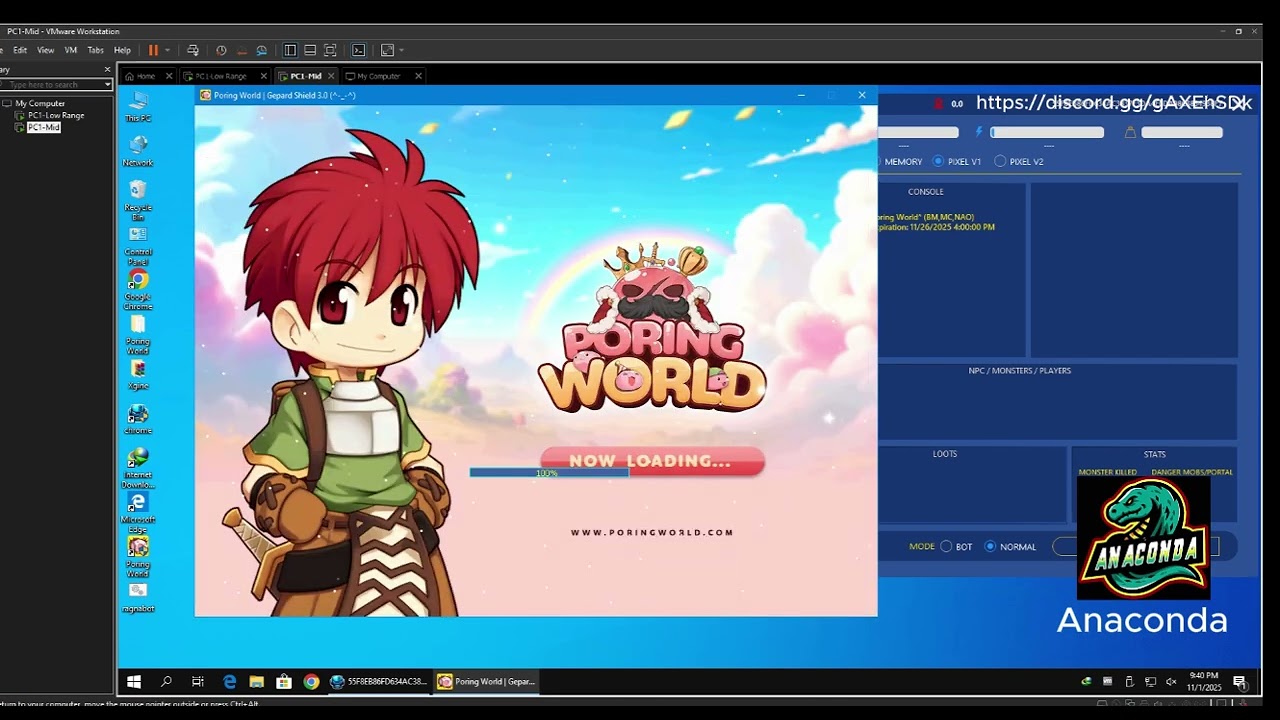Open the Edit menu in VMware
The image size is (1280, 720).
pos(20,50)
